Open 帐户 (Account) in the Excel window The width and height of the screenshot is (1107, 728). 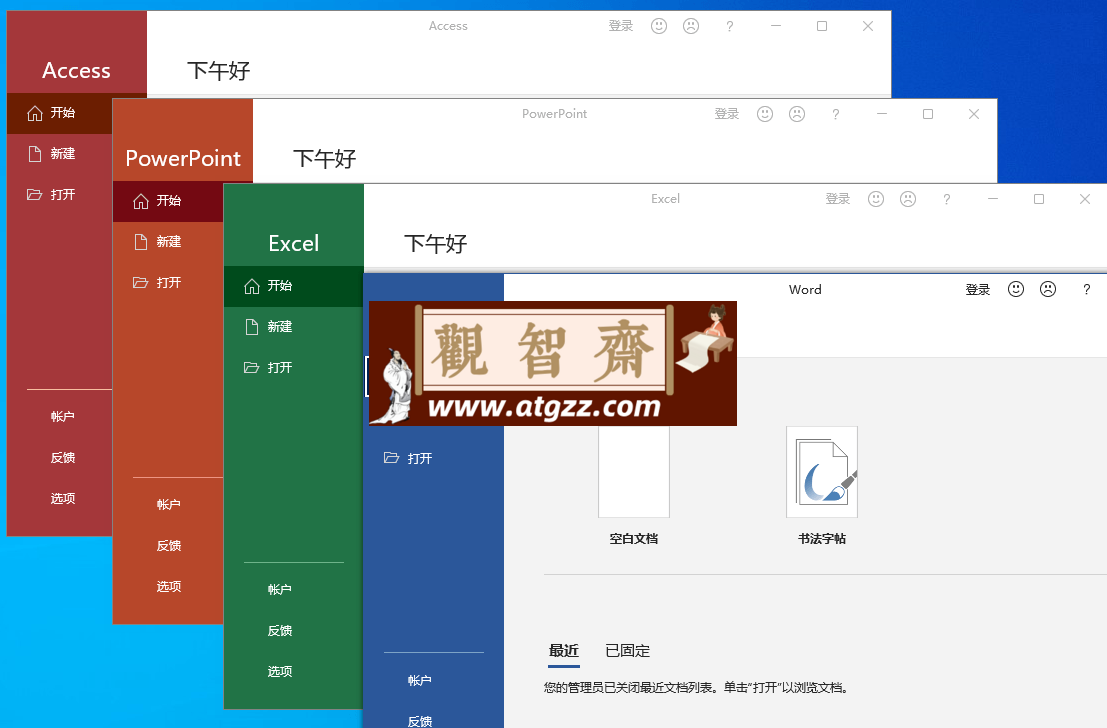[x=280, y=590]
